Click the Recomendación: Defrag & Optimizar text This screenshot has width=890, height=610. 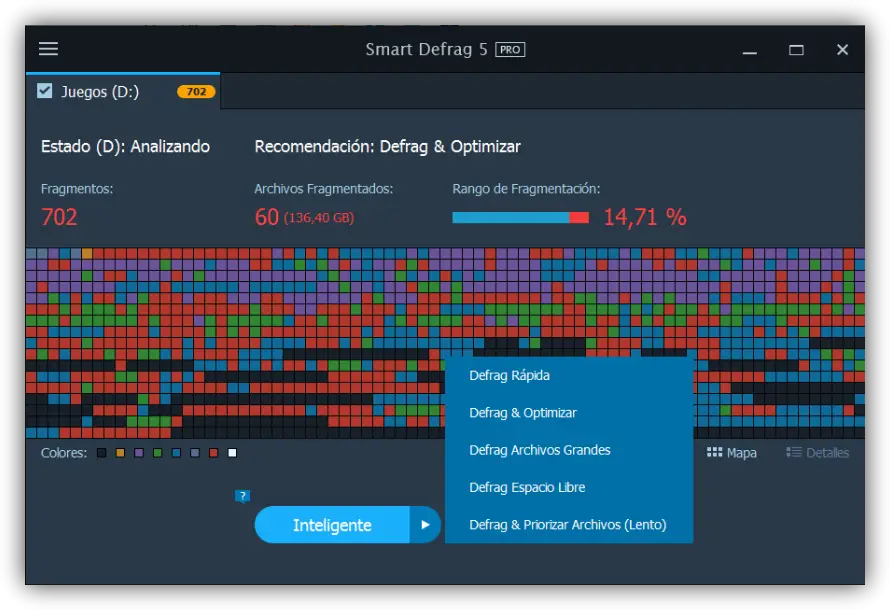click(x=388, y=147)
